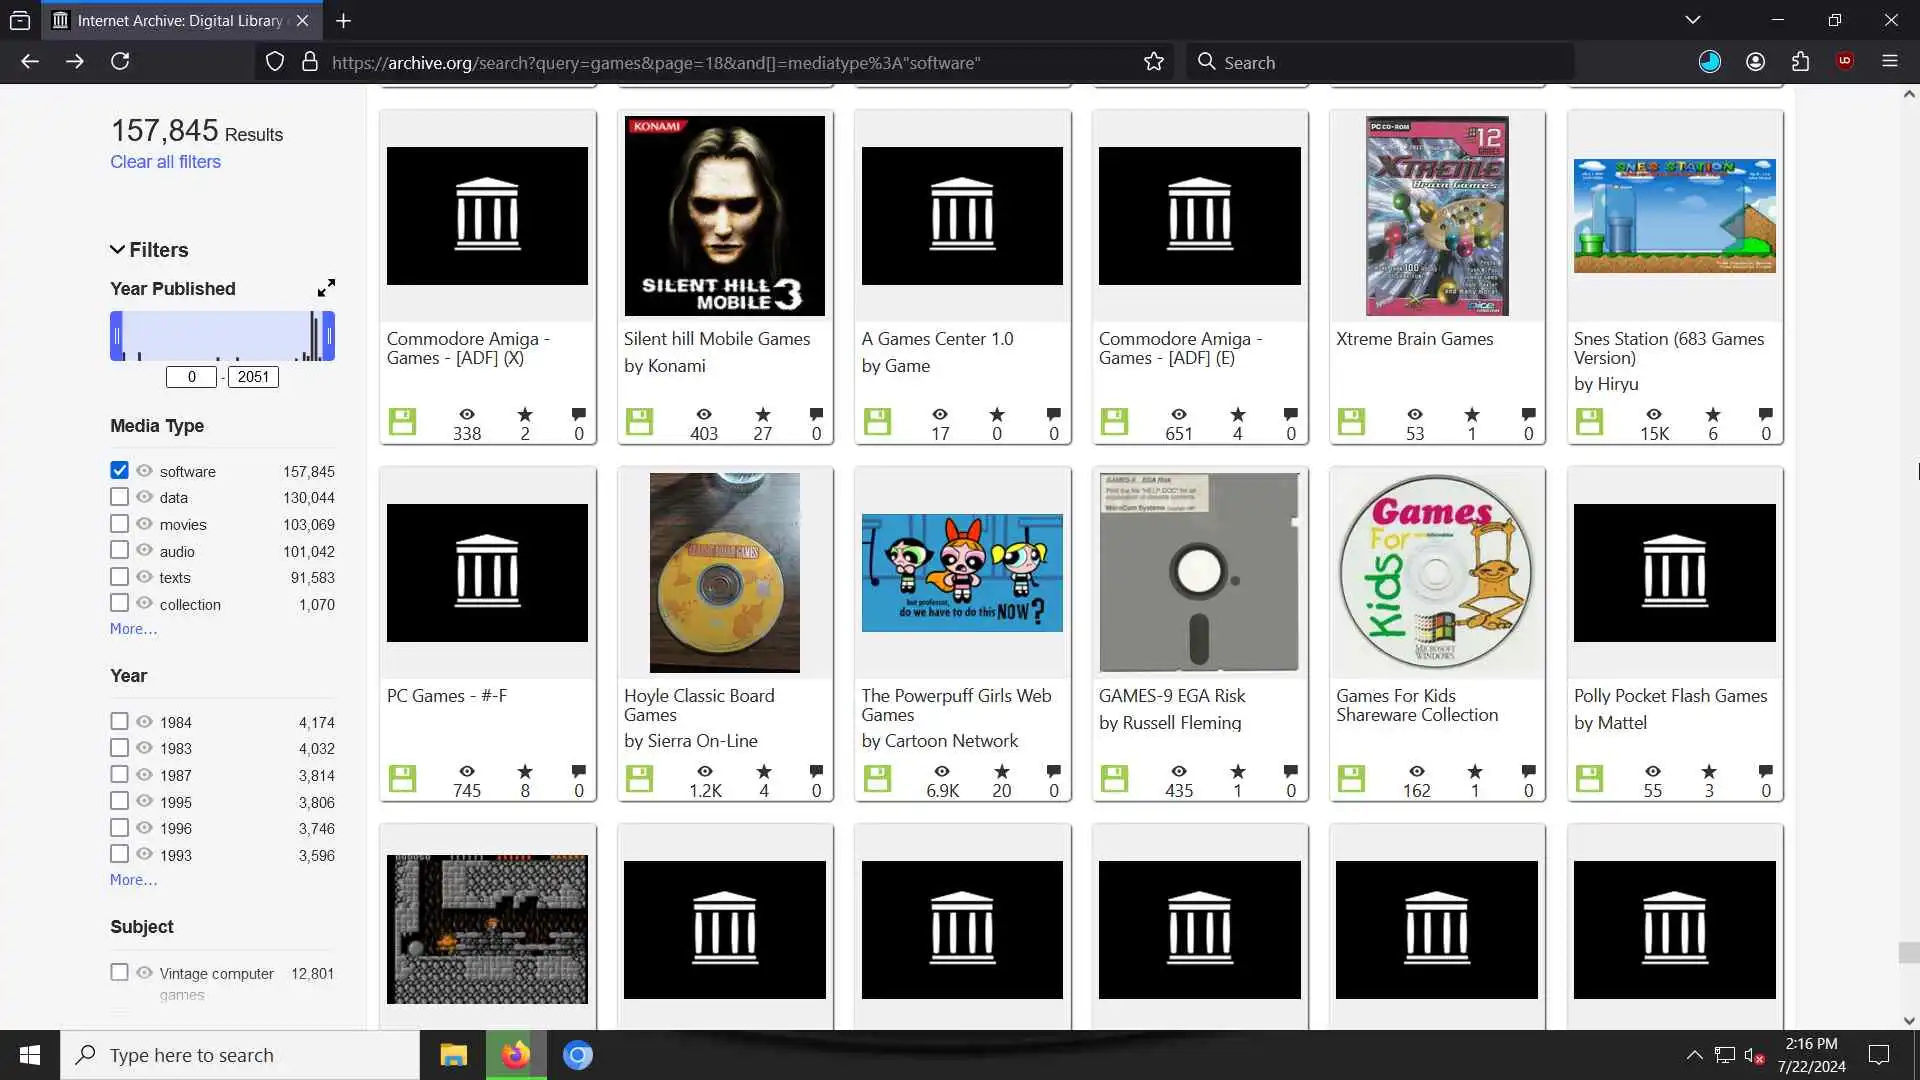Open the list all tabs dropdown arrow
The width and height of the screenshot is (1920, 1080).
pyautogui.click(x=1692, y=20)
